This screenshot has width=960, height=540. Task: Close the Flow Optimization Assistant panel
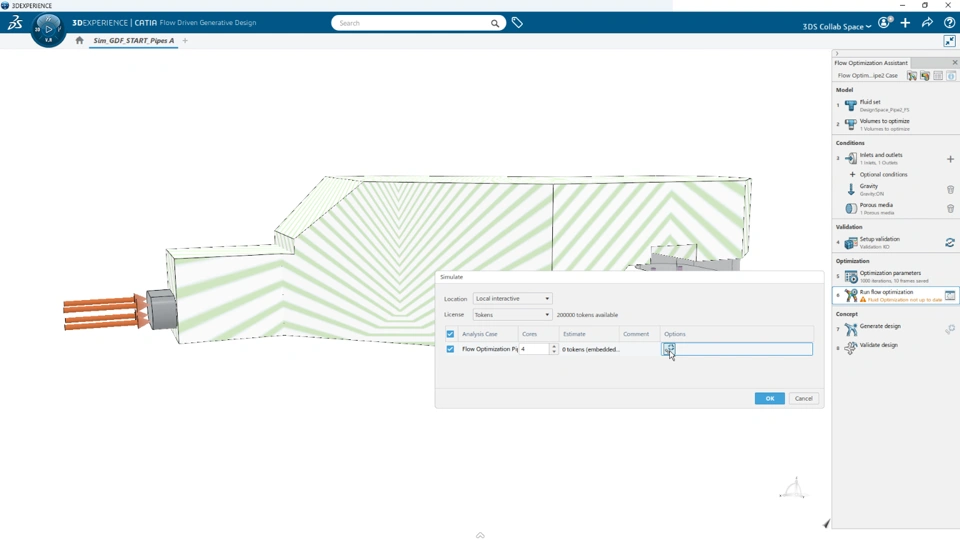[x=954, y=62]
